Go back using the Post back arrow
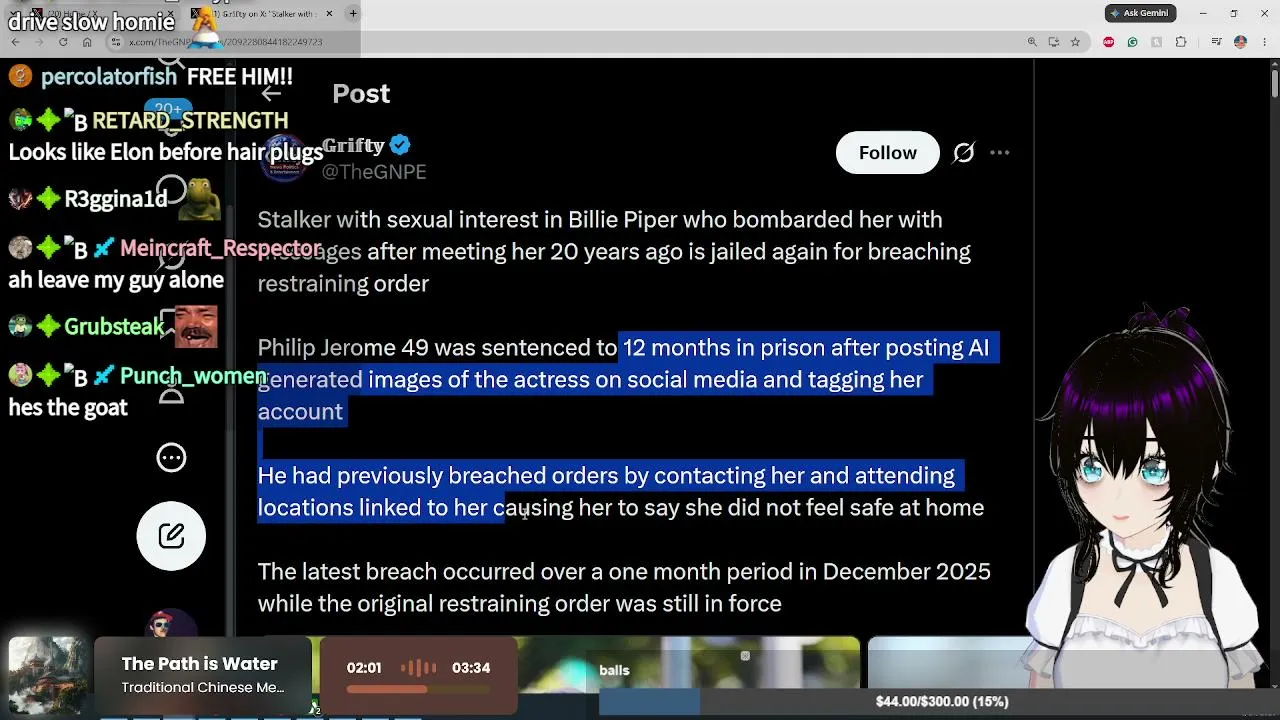This screenshot has height=720, width=1280. 271,94
